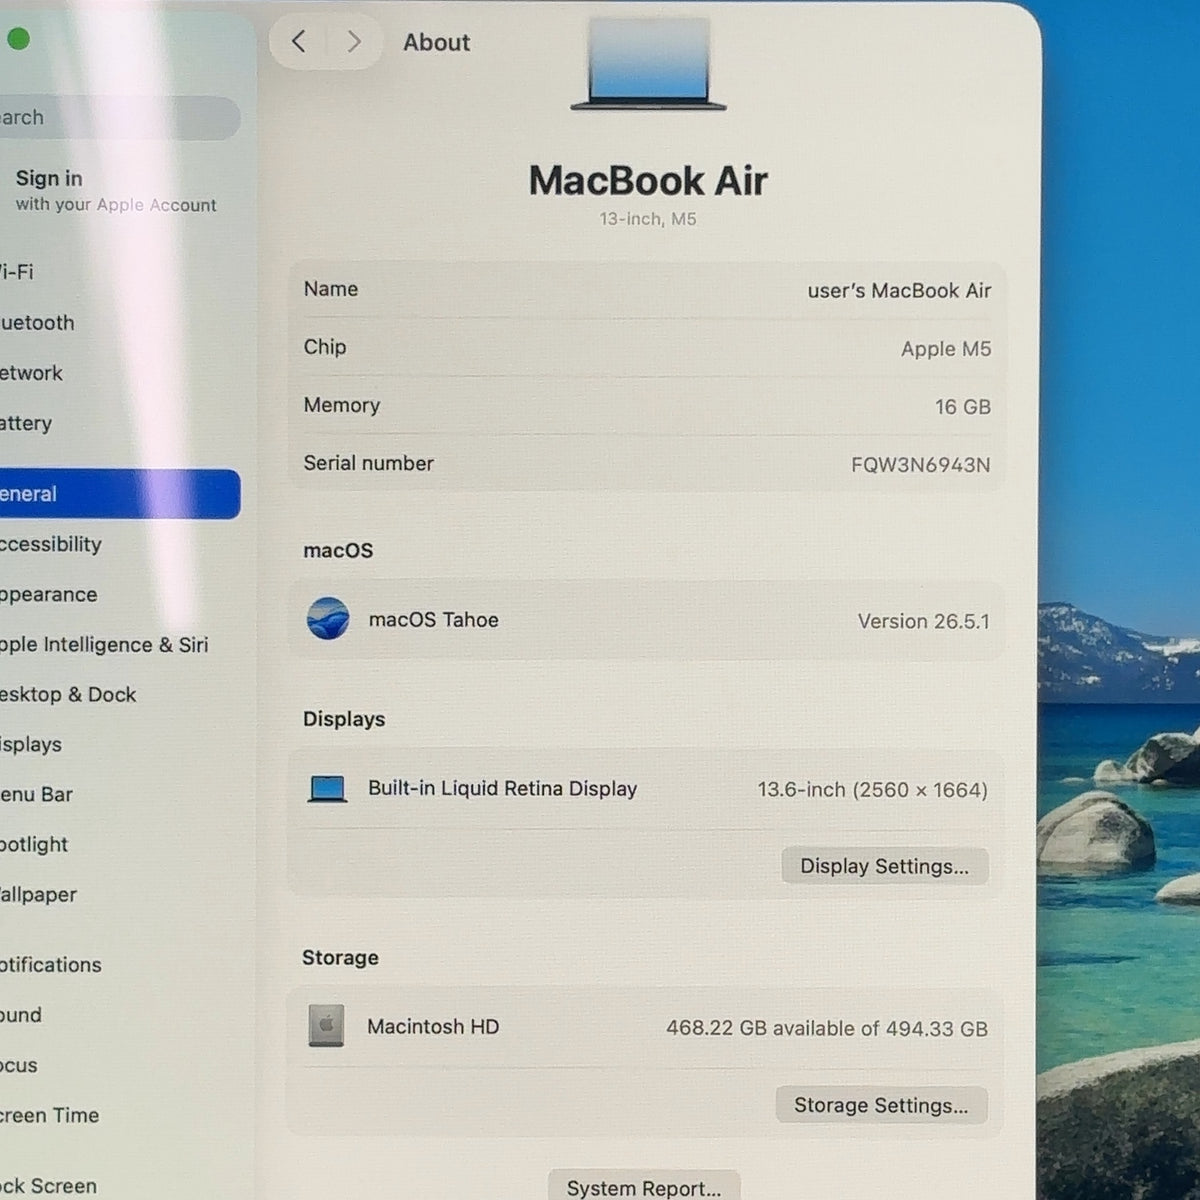The width and height of the screenshot is (1200, 1200).
Task: Open Accessibility in the sidebar
Action: (x=51, y=544)
